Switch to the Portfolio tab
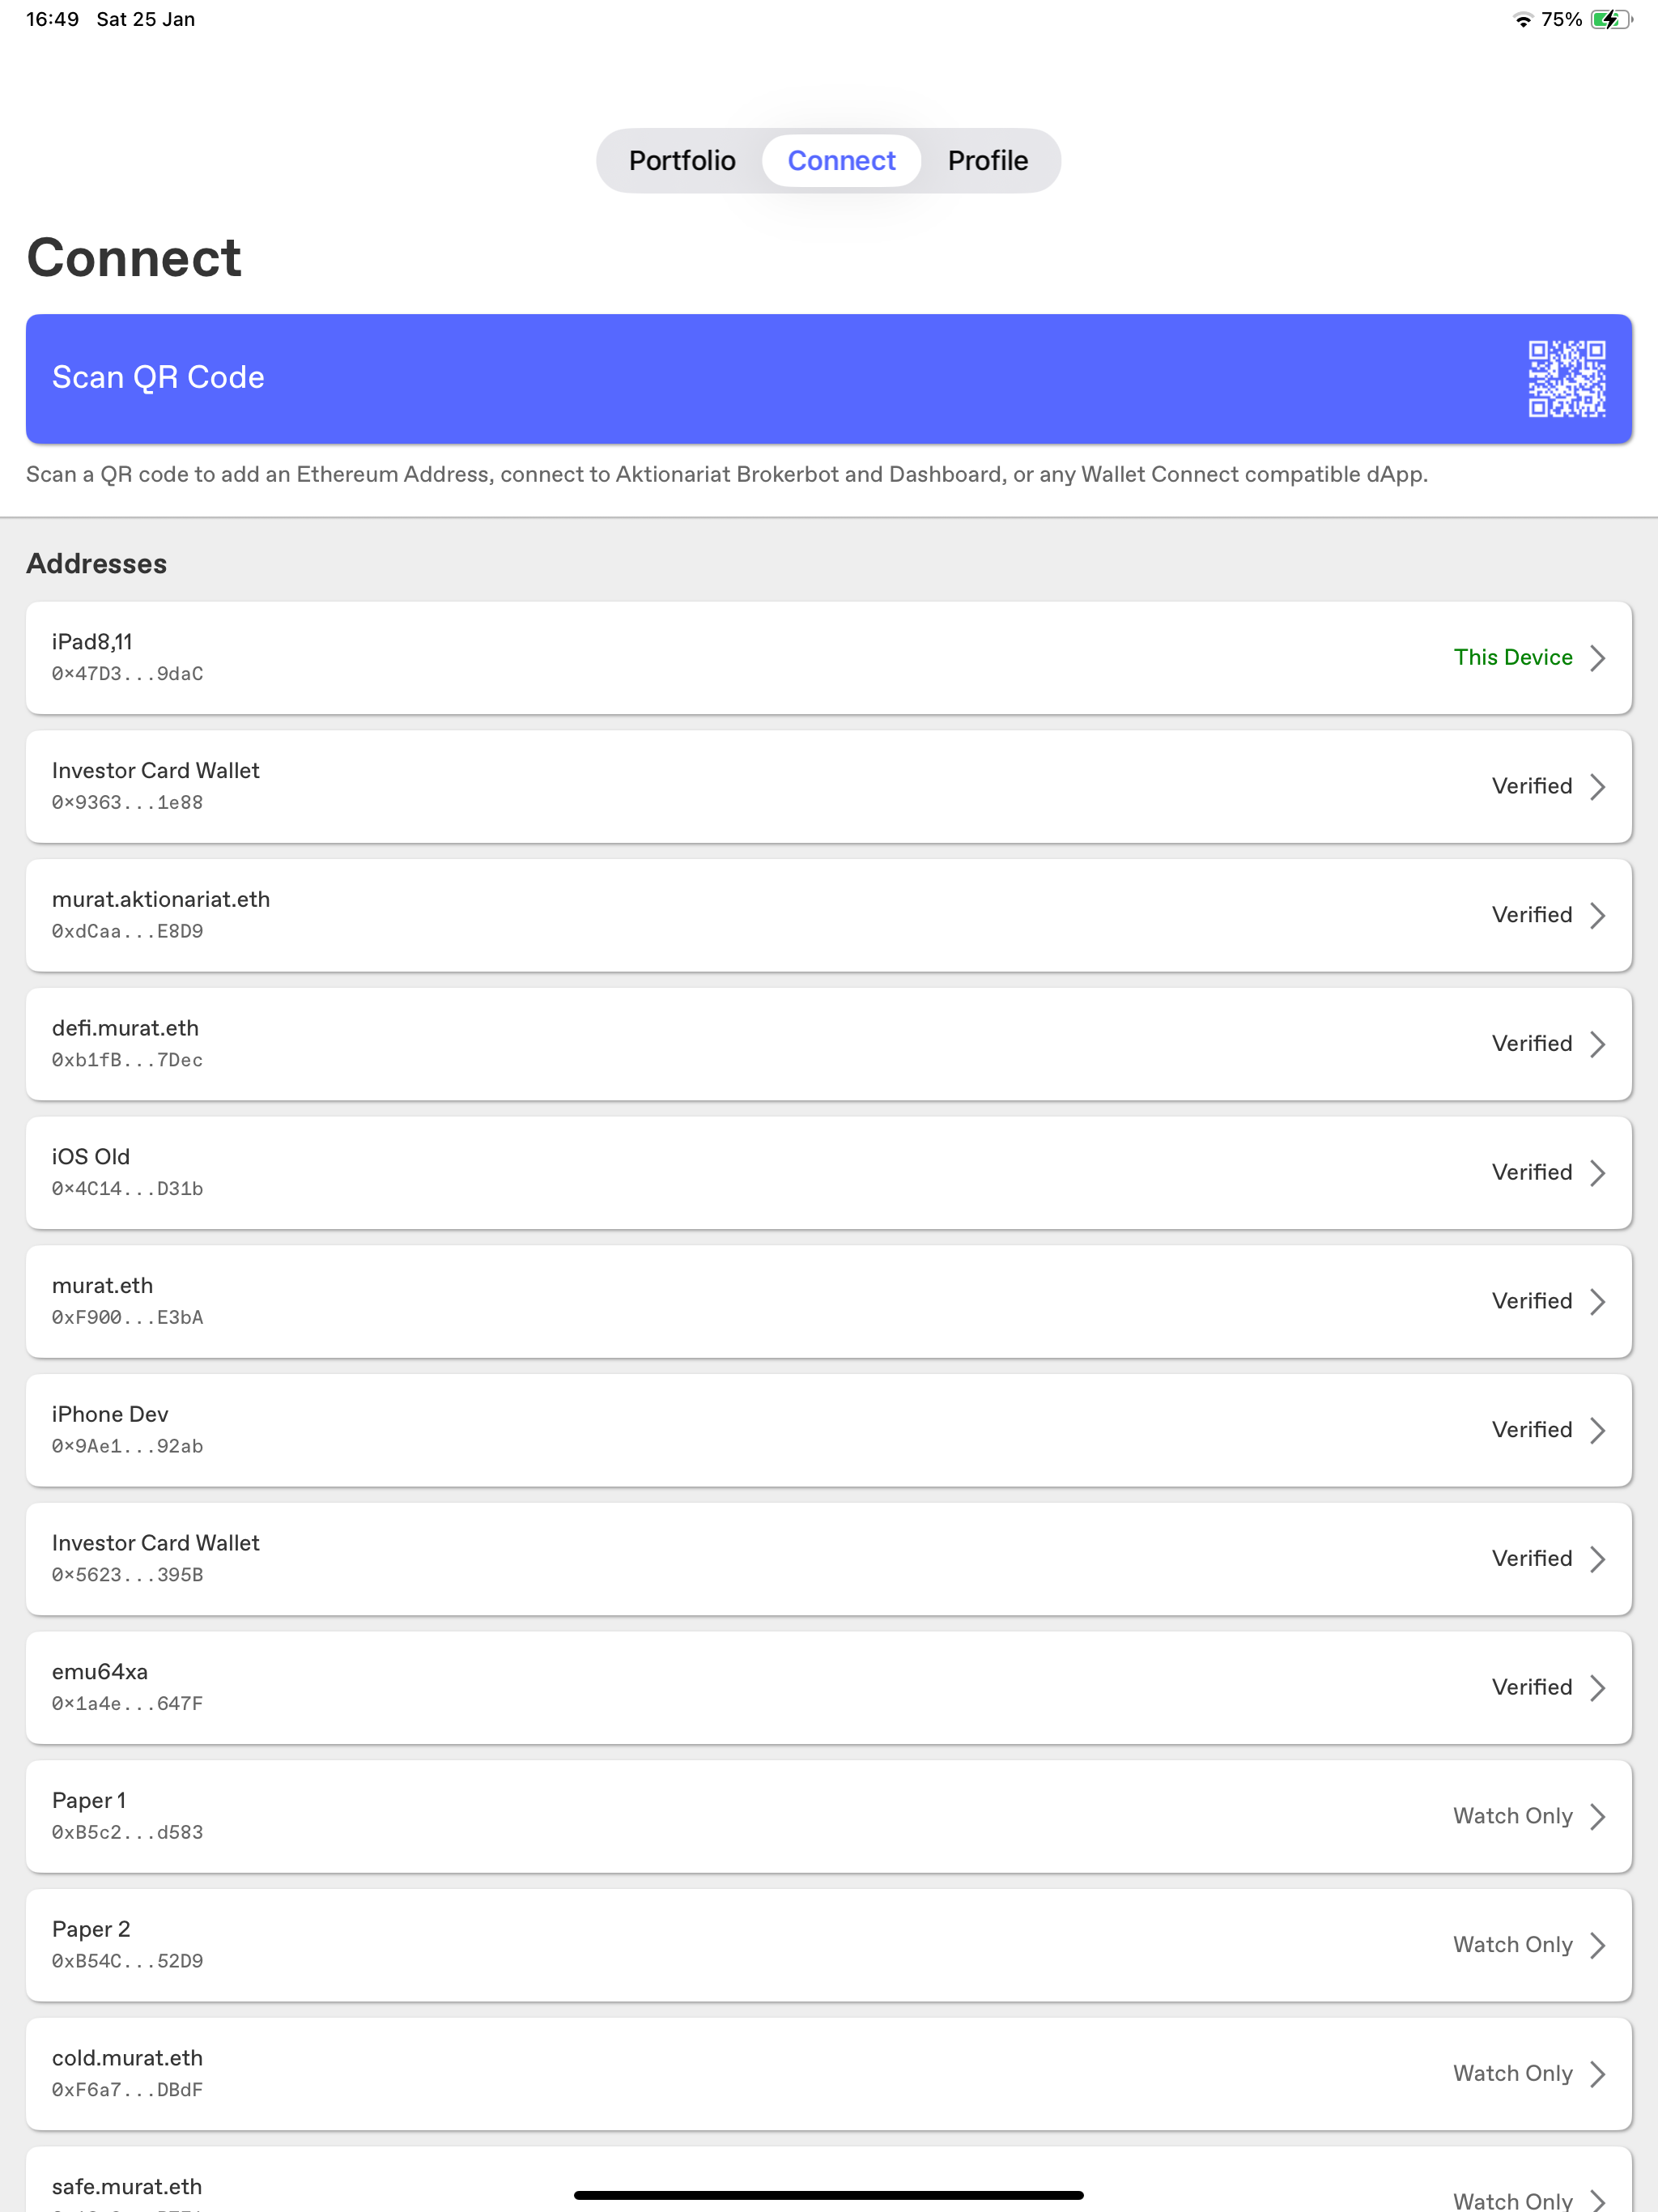 pos(682,161)
